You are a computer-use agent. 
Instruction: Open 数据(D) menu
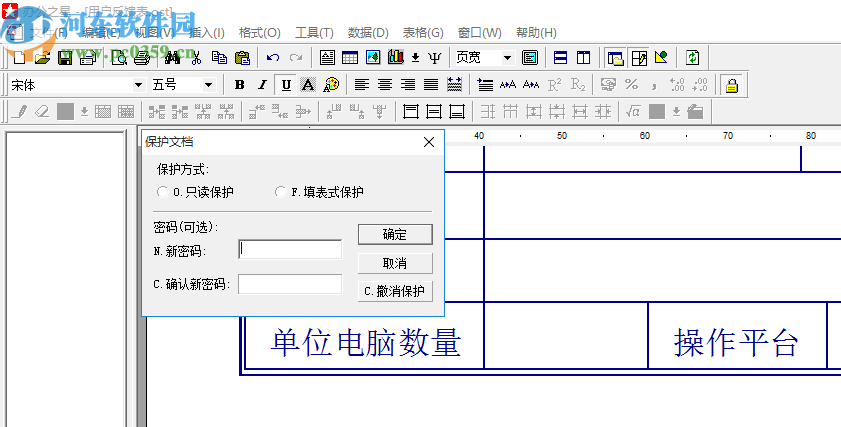click(368, 33)
